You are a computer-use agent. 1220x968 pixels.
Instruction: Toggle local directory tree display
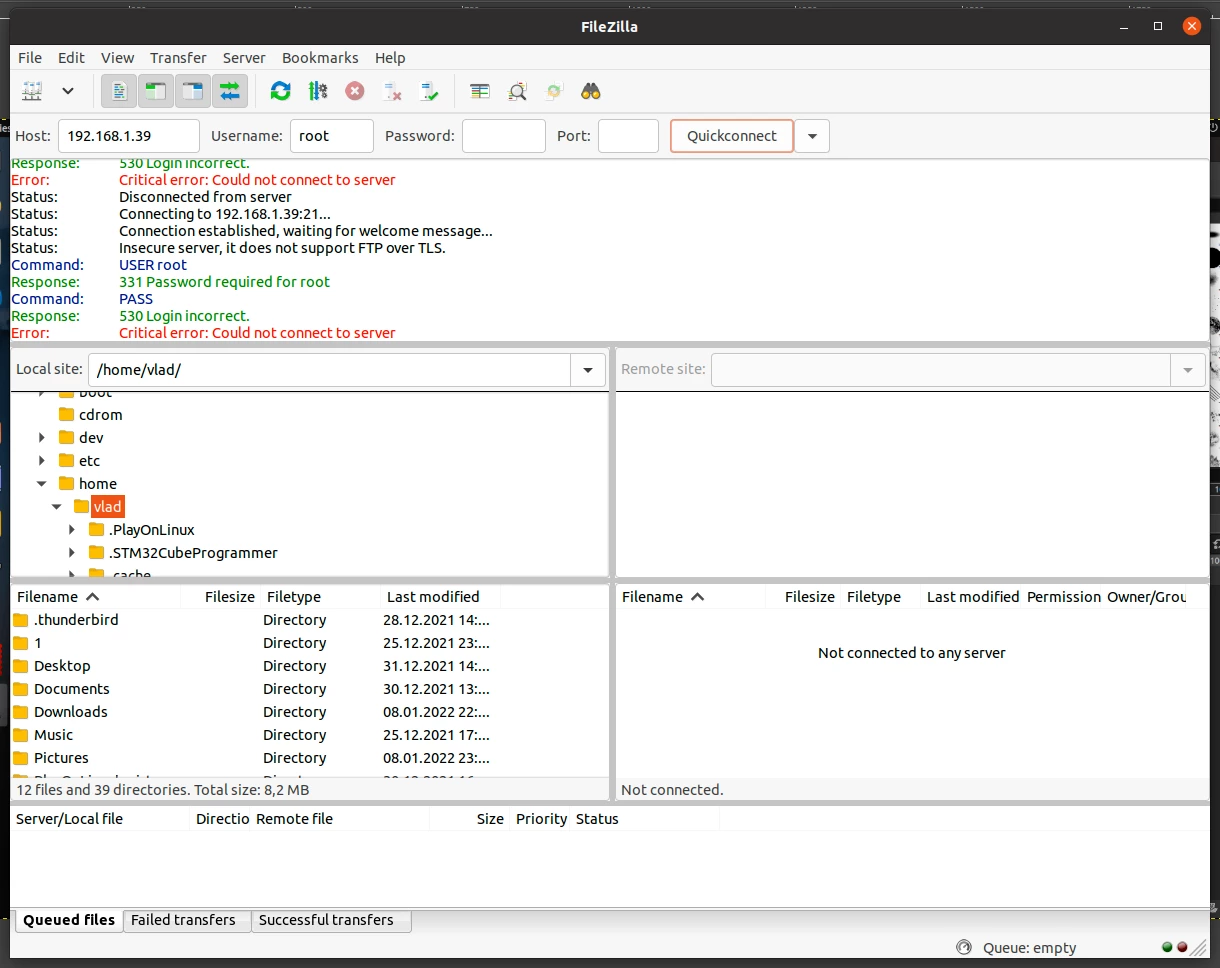click(155, 91)
